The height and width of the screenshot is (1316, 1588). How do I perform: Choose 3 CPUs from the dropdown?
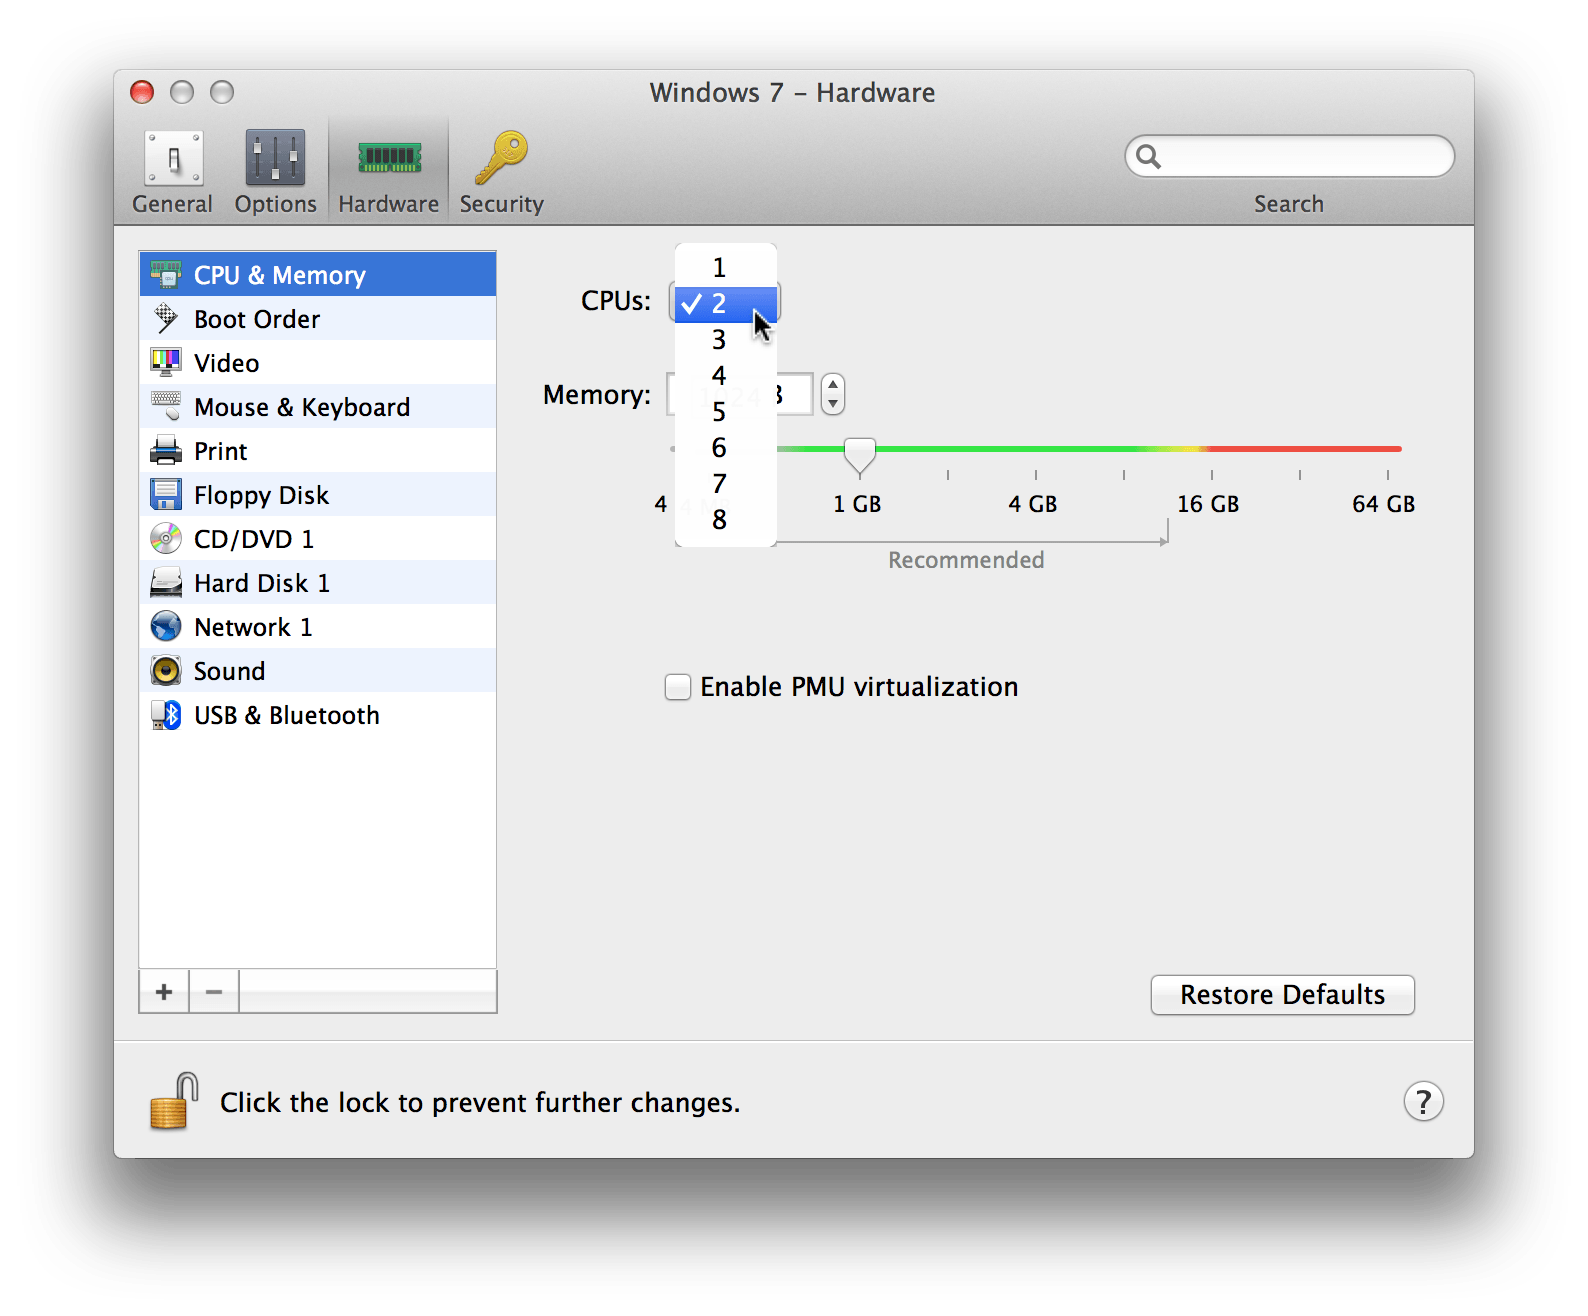(726, 339)
